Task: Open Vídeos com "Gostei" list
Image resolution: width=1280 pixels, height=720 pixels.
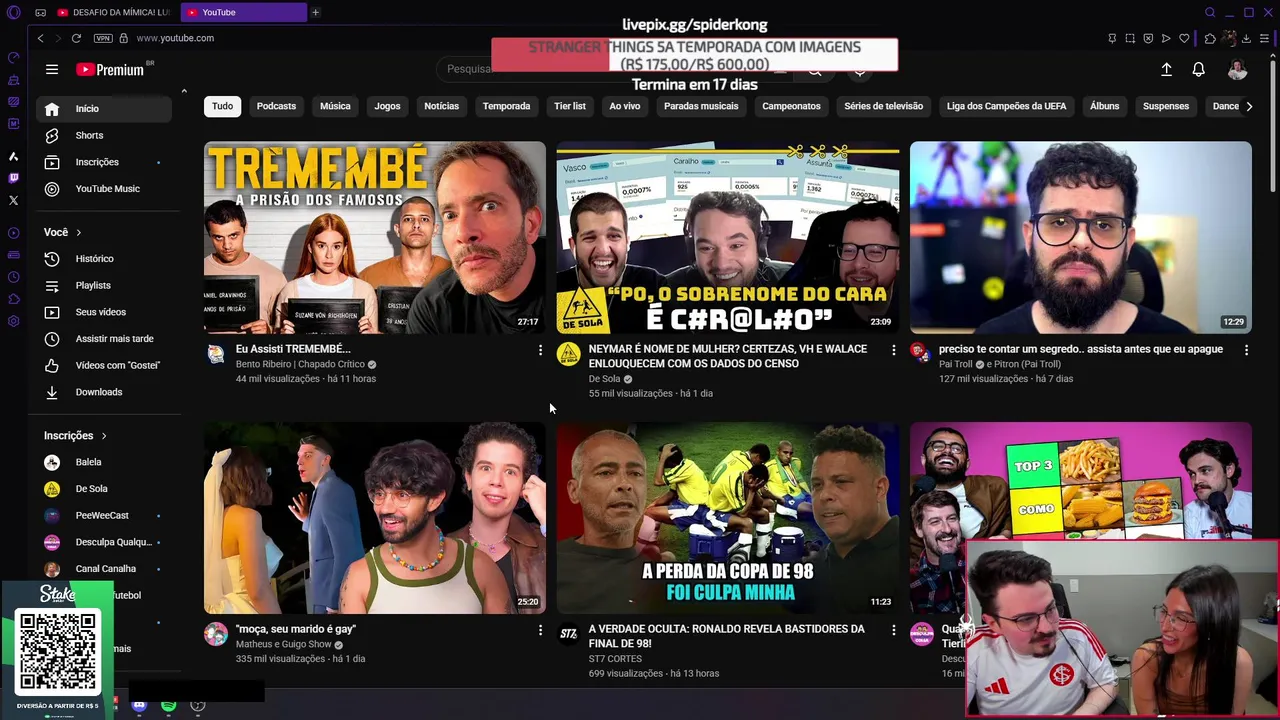Action: coord(104,366)
